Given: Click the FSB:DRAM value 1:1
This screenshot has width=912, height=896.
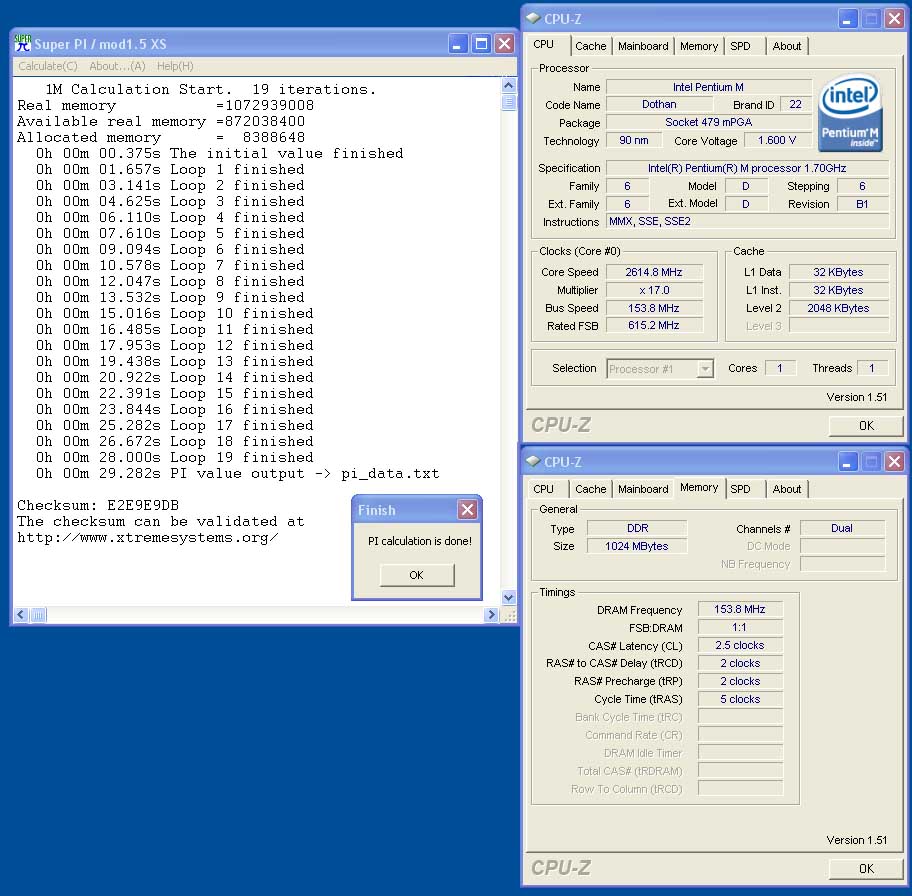Looking at the screenshot, I should pyautogui.click(x=740, y=627).
